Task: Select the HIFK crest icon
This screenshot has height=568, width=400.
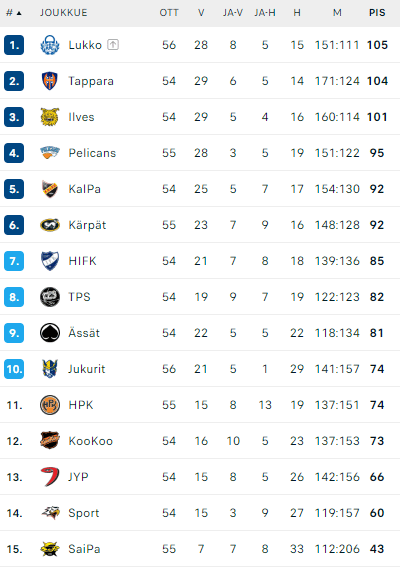Action: tap(50, 261)
